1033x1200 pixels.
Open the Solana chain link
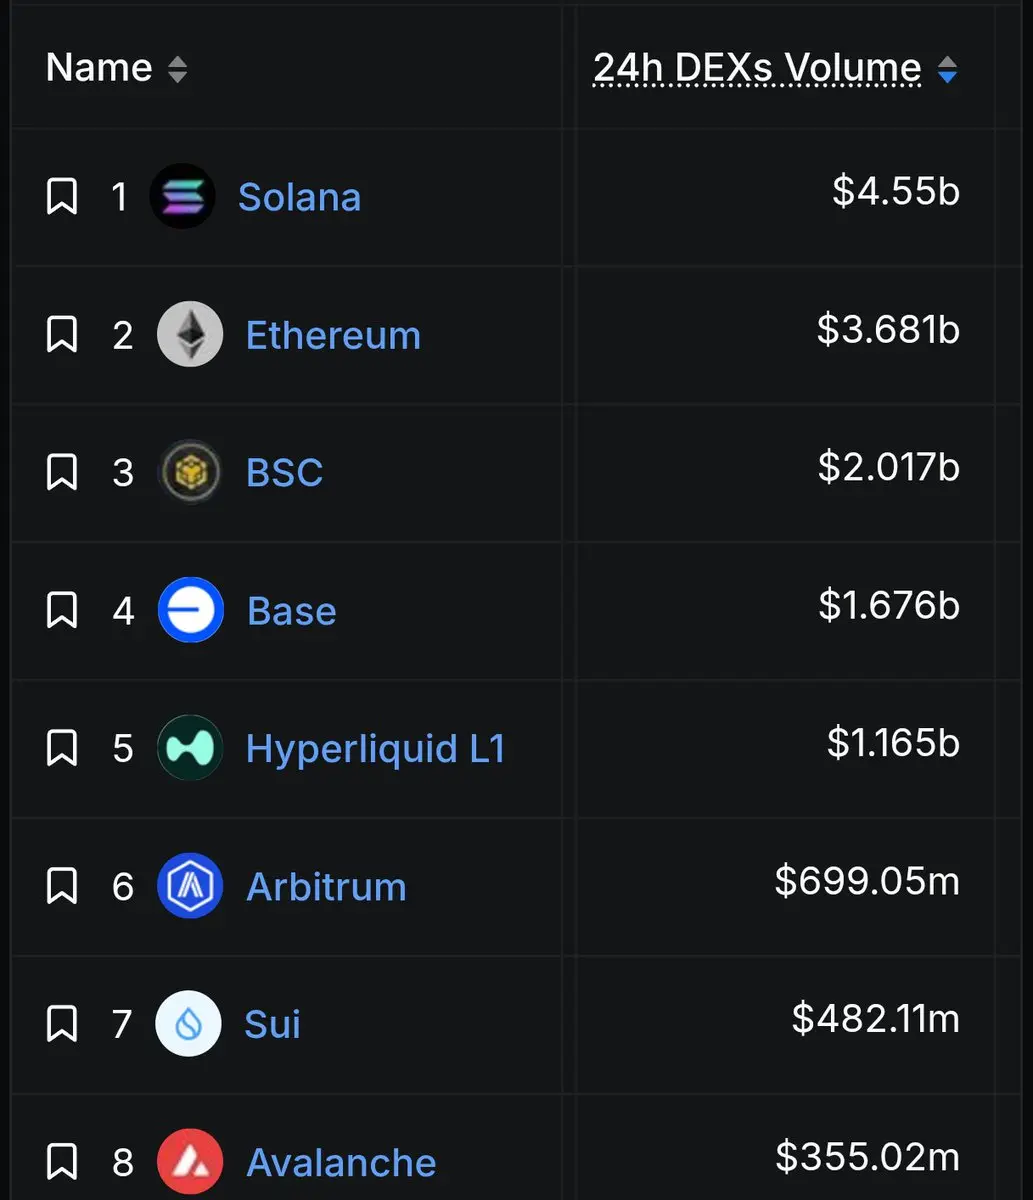[299, 197]
